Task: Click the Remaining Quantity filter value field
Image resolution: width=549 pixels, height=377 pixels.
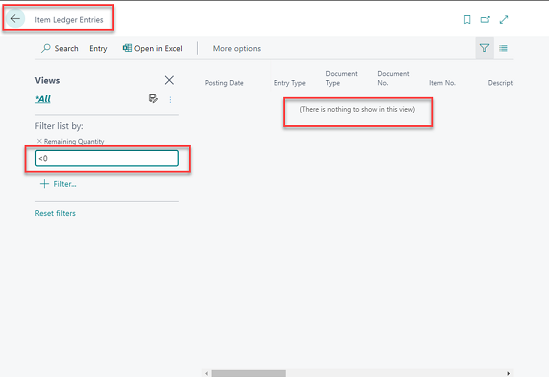Action: (107, 158)
